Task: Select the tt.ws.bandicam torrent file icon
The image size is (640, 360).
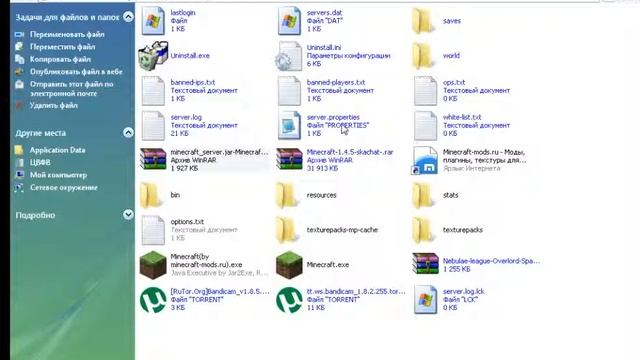Action: pyautogui.click(x=289, y=300)
